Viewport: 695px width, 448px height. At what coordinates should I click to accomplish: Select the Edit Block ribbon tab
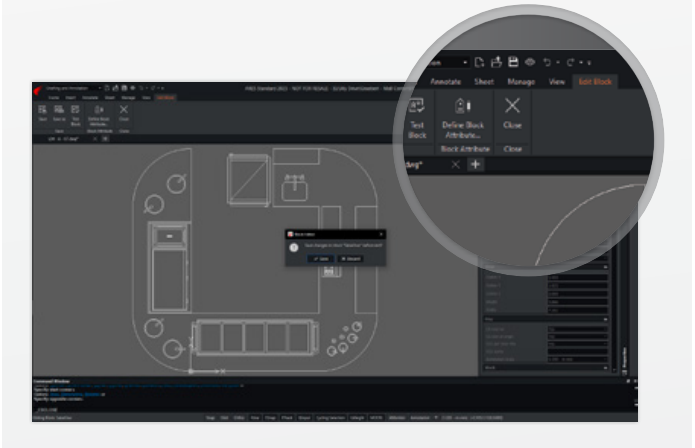tap(596, 83)
